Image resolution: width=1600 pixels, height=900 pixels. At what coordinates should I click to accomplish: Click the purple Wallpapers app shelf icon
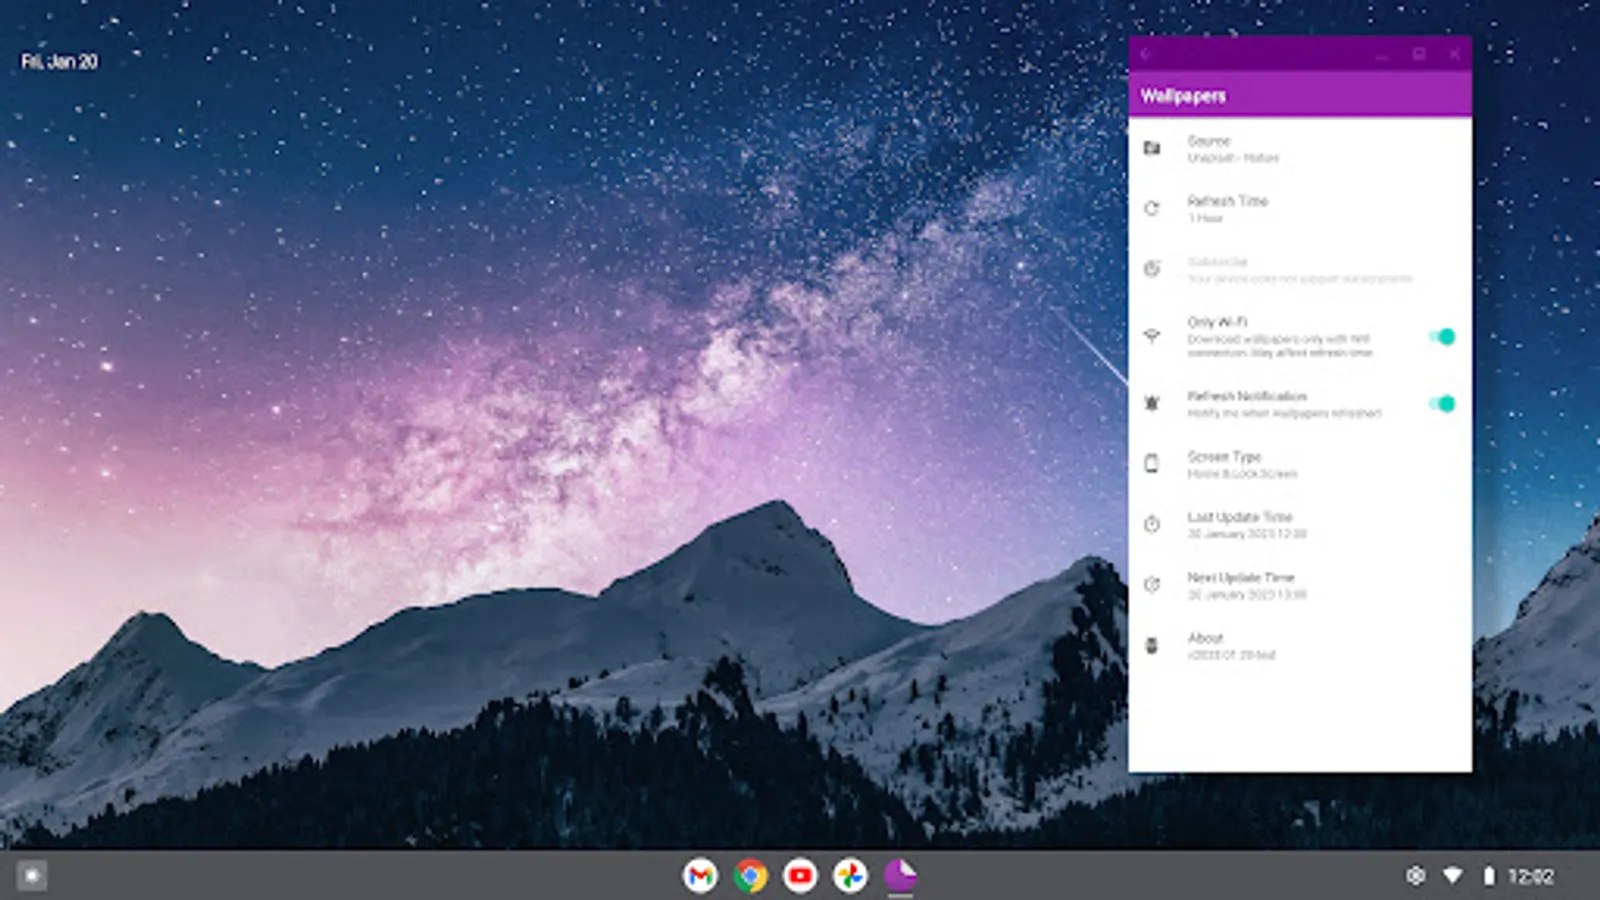pos(900,876)
